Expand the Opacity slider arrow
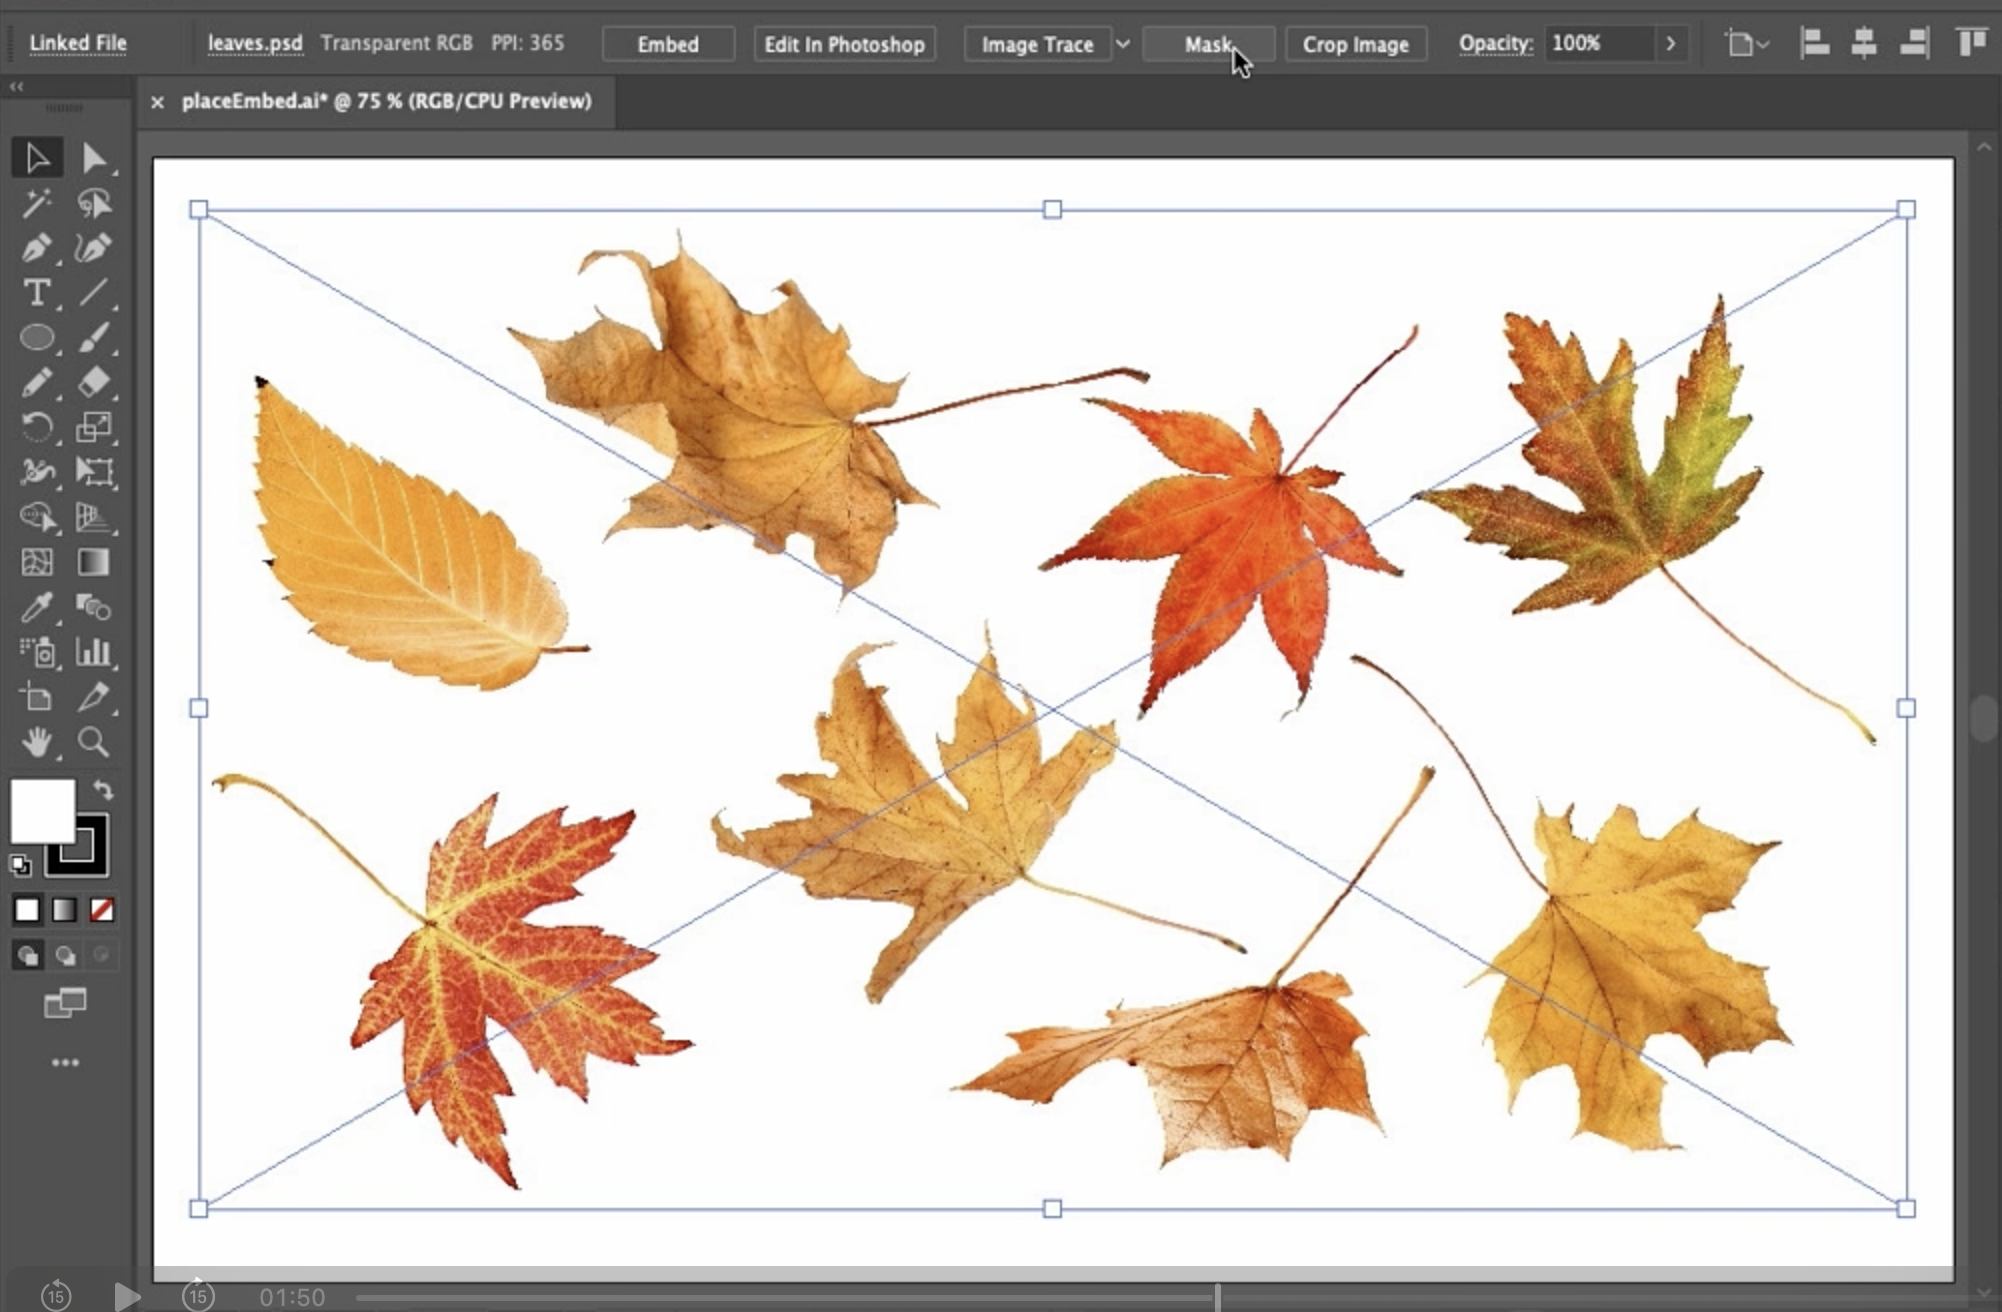This screenshot has height=1312, width=2002. 1670,44
